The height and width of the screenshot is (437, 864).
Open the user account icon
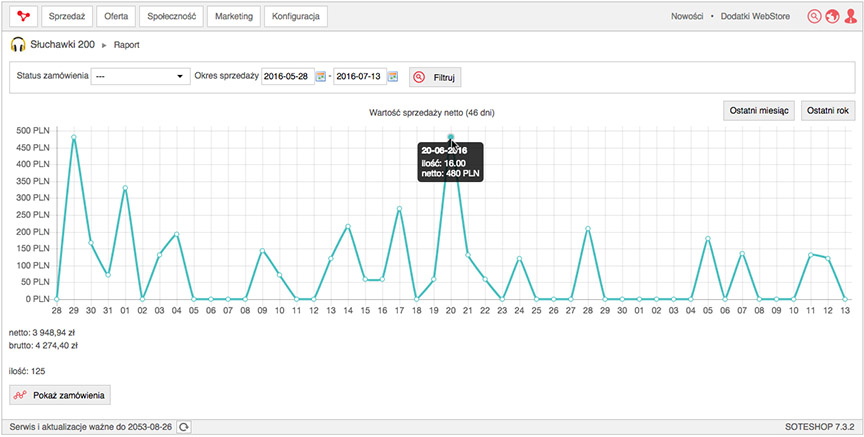click(x=850, y=17)
